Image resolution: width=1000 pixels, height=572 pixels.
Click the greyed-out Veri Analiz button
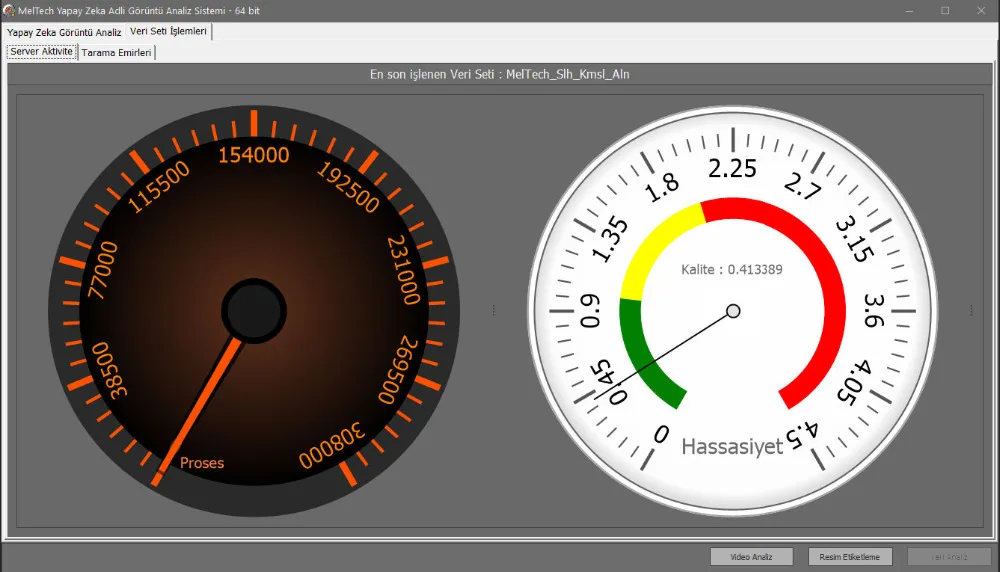(x=949, y=557)
